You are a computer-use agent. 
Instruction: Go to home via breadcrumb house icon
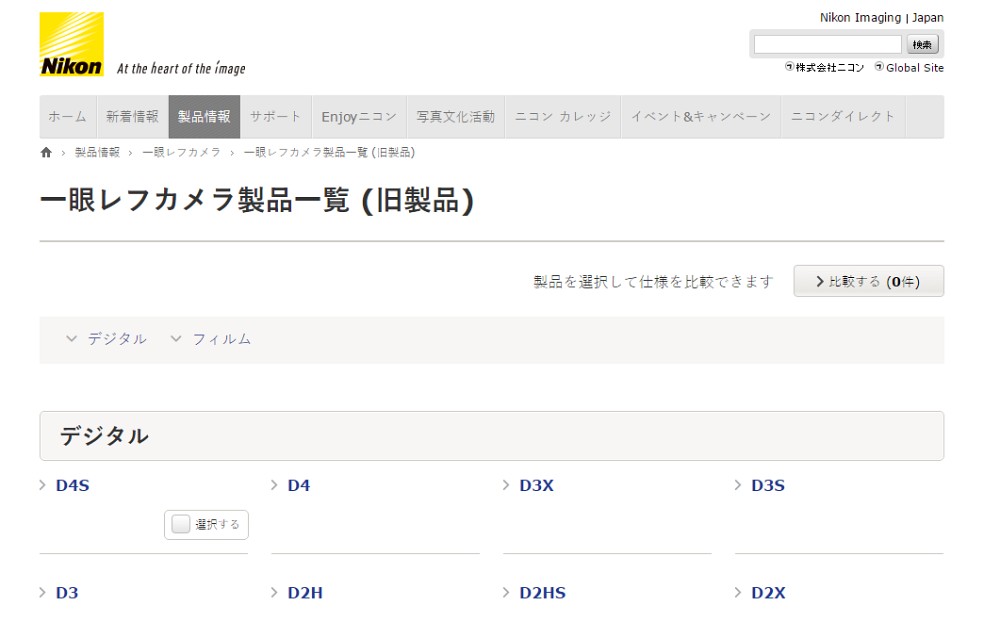tap(46, 152)
